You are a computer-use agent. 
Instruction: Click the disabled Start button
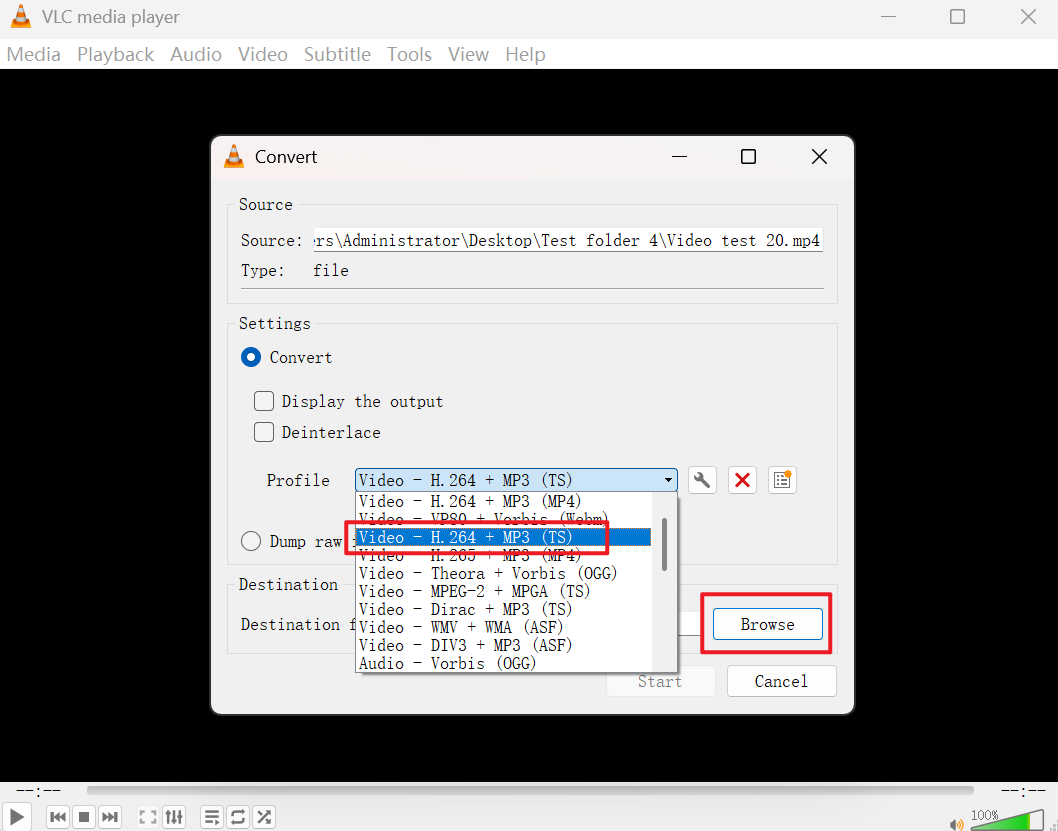tap(661, 681)
